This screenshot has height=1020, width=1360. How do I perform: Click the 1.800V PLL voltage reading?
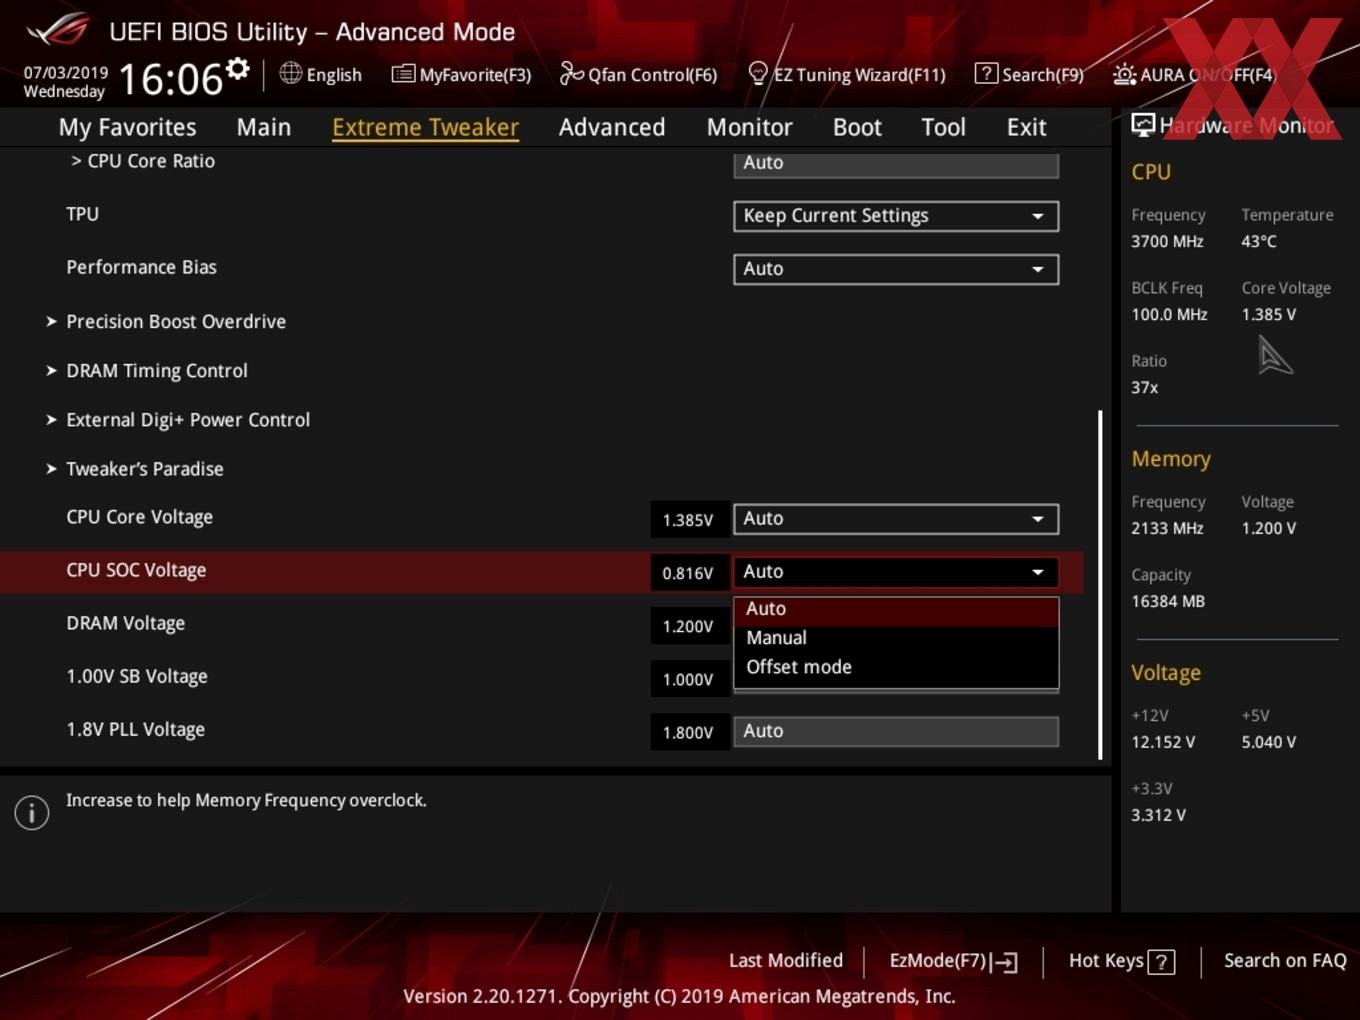pos(688,732)
